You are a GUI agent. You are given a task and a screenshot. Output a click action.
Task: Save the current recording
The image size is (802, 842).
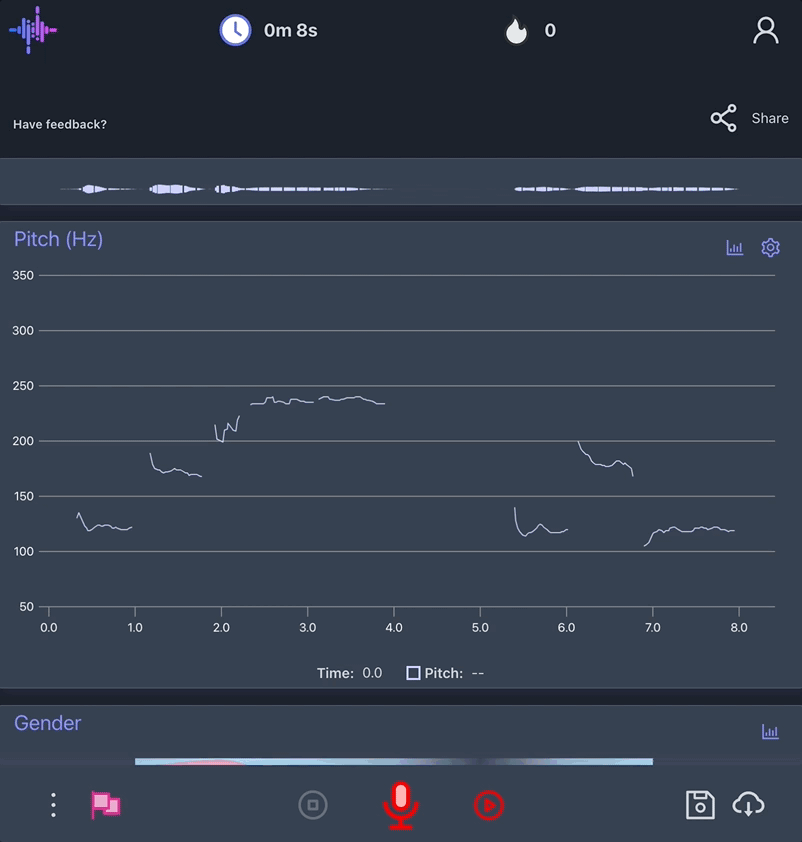pos(700,805)
